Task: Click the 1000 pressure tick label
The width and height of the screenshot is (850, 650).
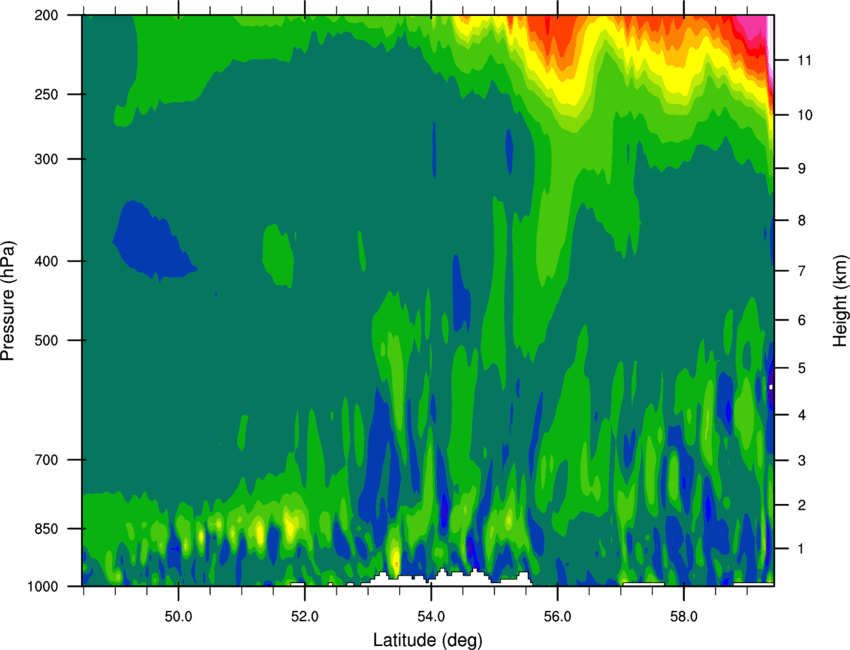Action: click(42, 587)
